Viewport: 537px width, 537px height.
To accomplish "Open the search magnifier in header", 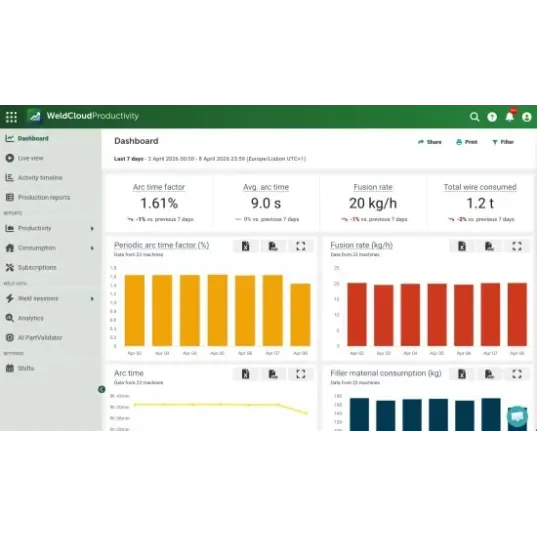I will tap(474, 117).
